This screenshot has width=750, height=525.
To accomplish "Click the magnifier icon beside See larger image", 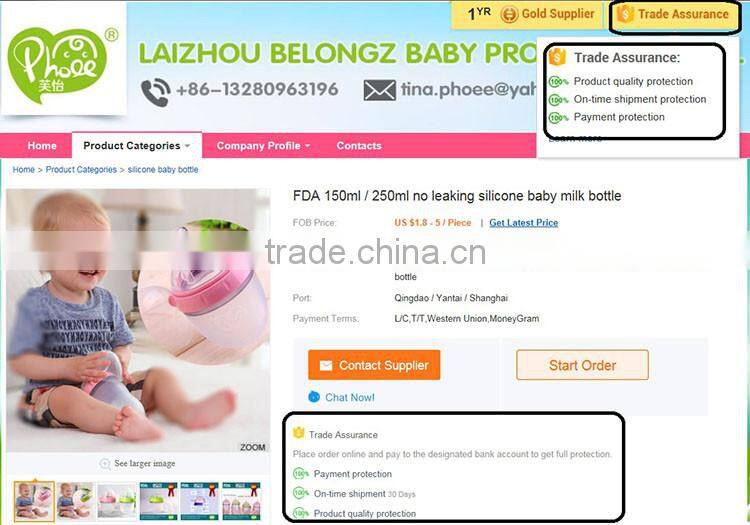I will click(x=105, y=463).
